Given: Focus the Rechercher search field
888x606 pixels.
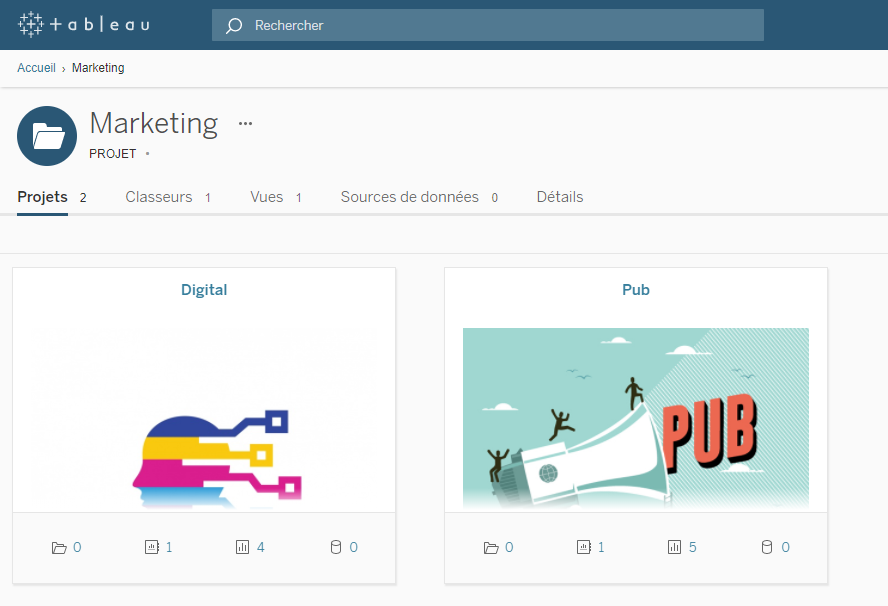Looking at the screenshot, I should 500,25.
